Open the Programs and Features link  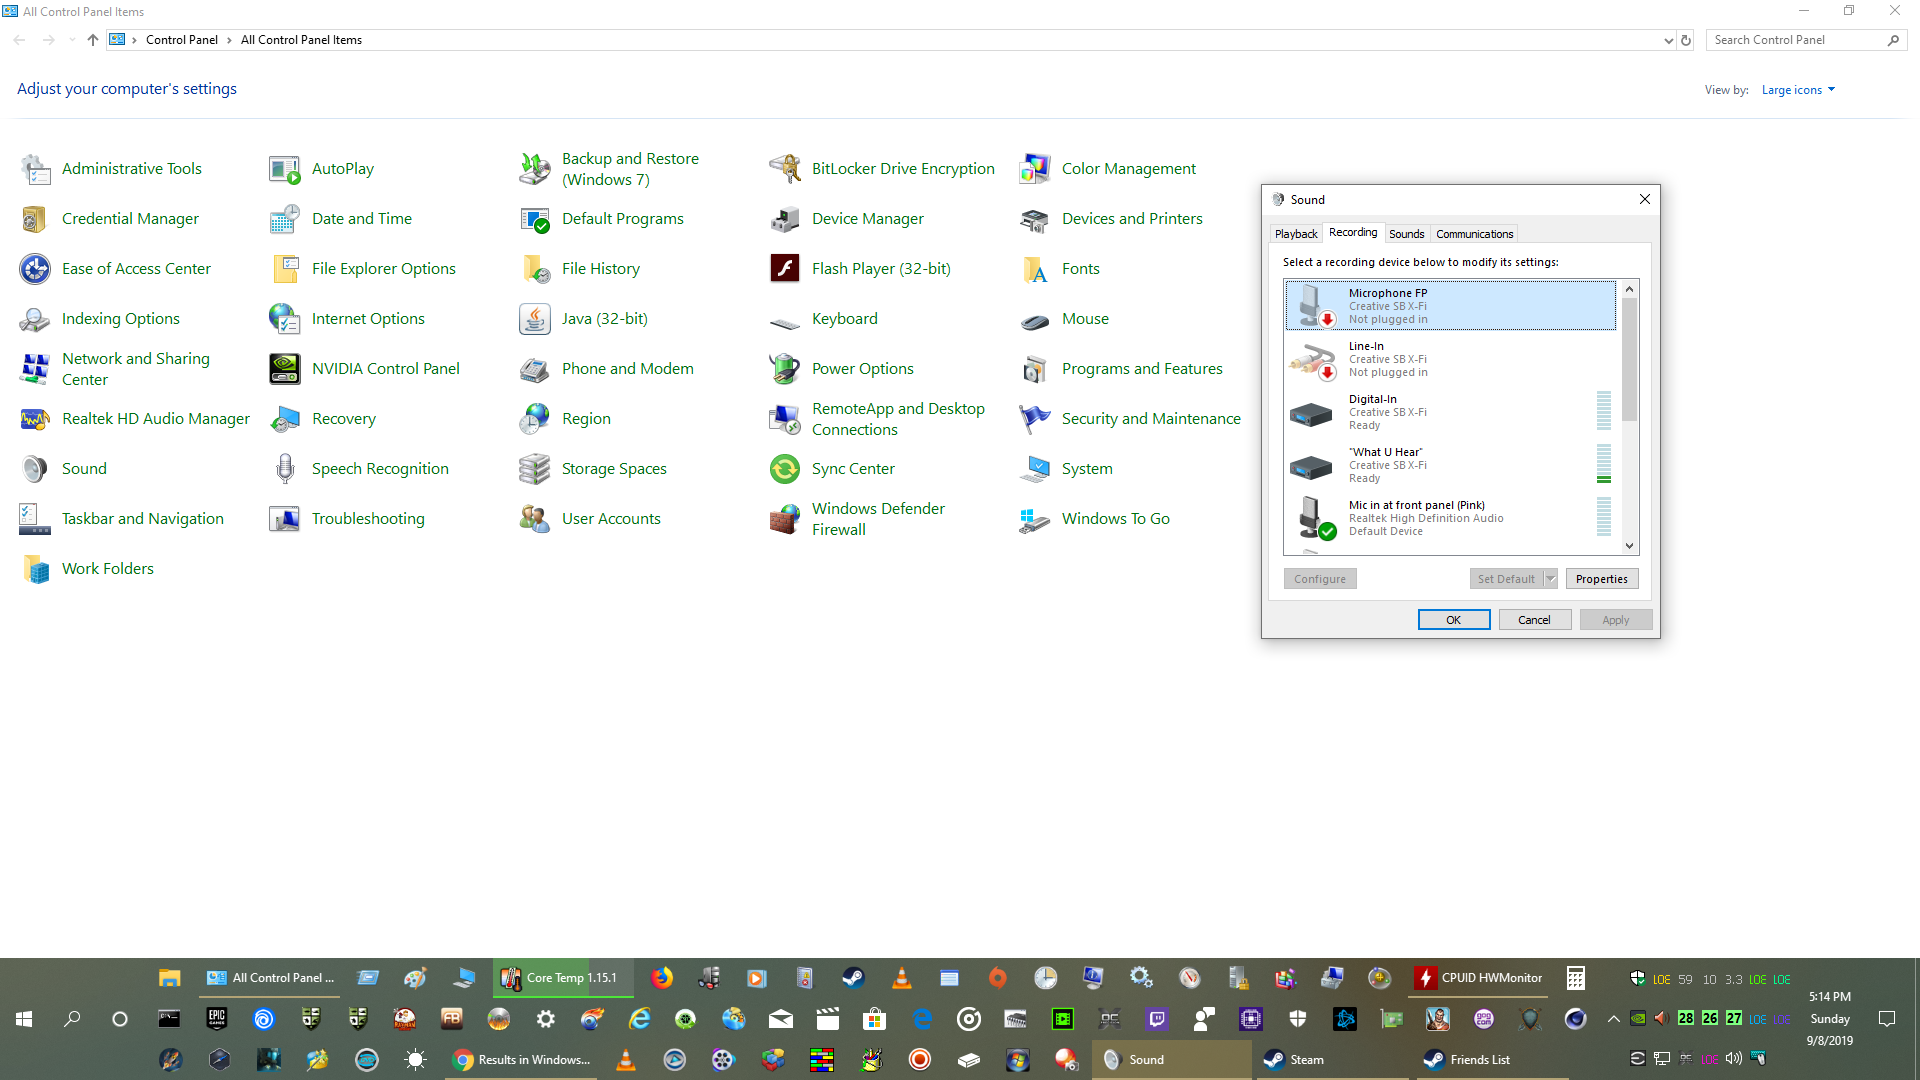point(1142,369)
